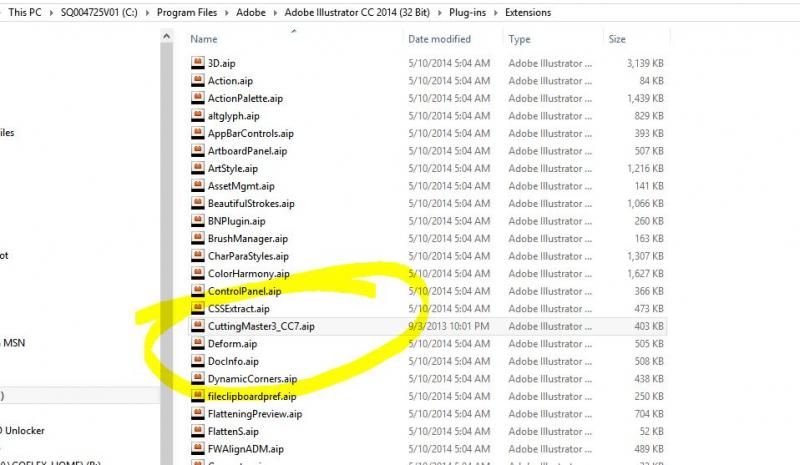This screenshot has width=800, height=465.
Task: Click the ActionPalette.aip file icon
Action: pyautogui.click(x=197, y=97)
